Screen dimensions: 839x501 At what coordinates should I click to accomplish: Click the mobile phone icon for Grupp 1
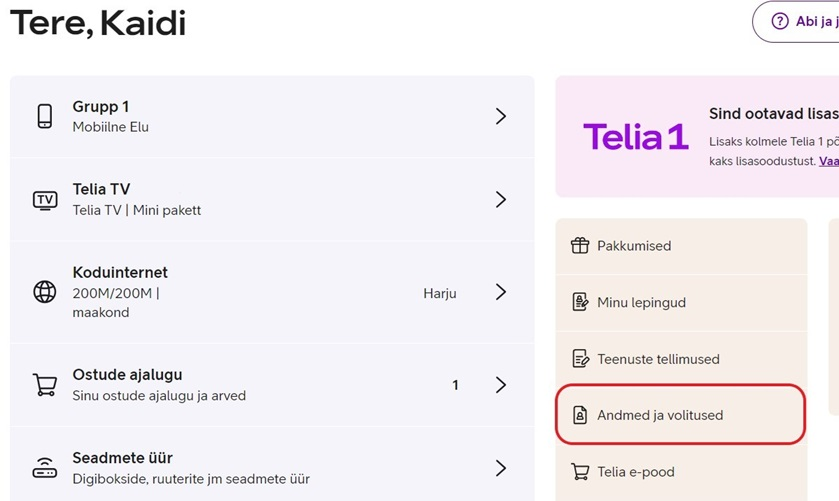(x=45, y=116)
